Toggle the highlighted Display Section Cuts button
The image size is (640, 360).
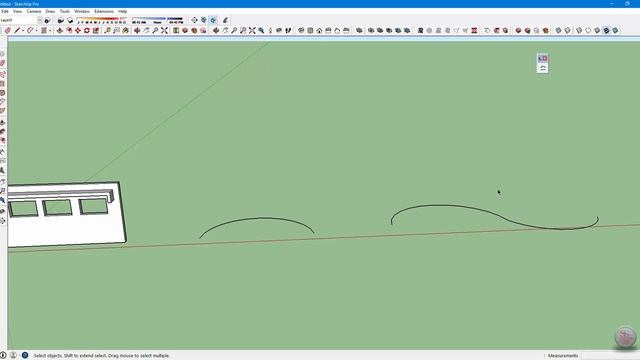[213, 20]
